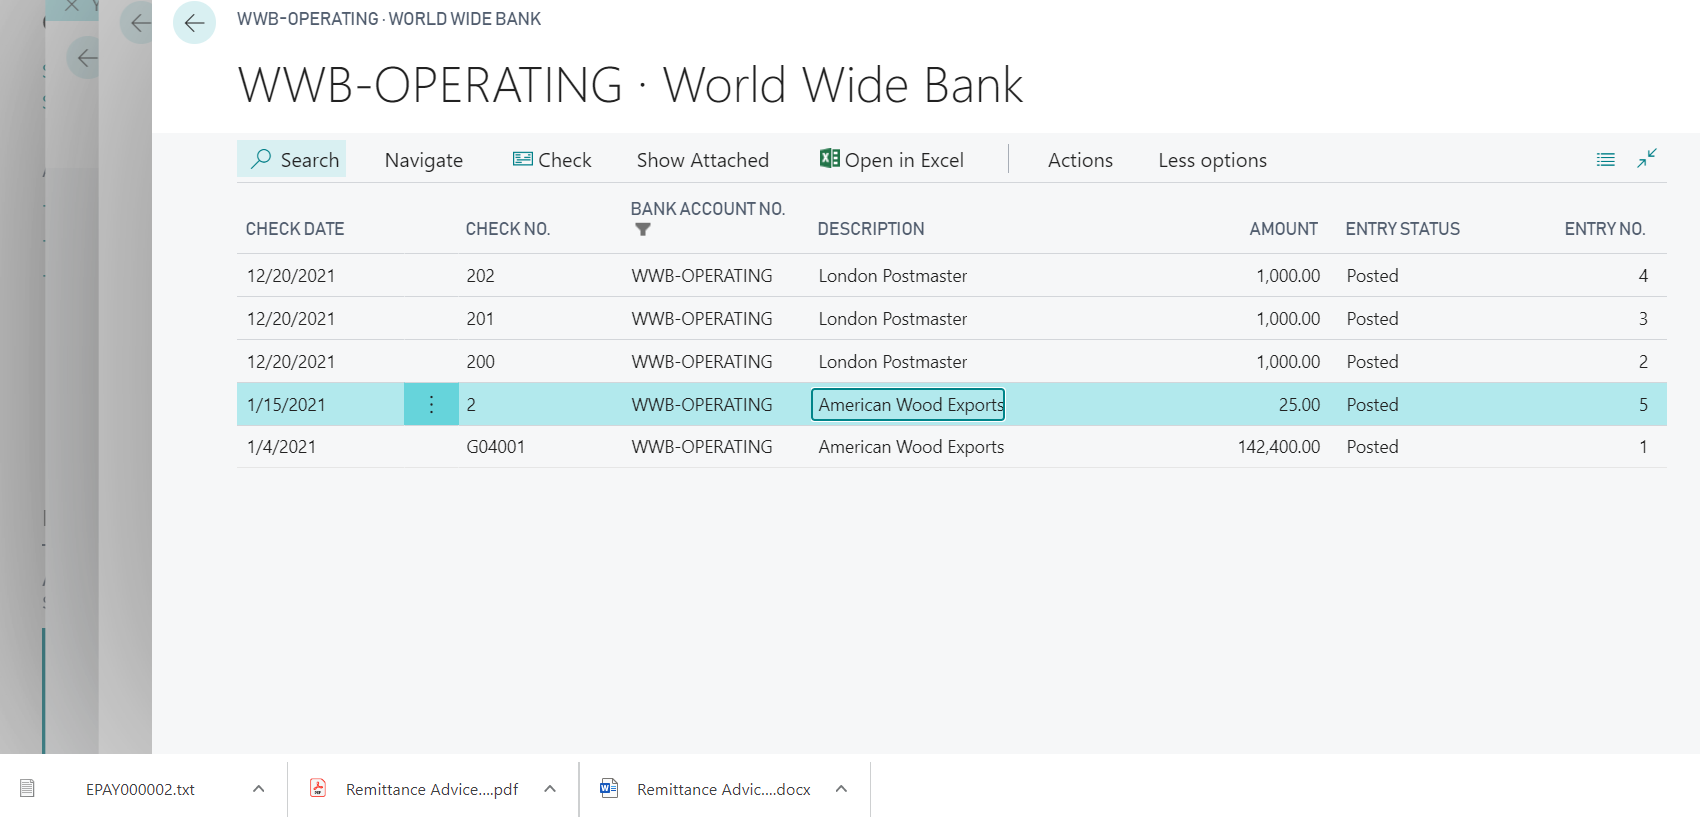Select check number 202 cell
This screenshot has width=1700, height=819.
pyautogui.click(x=481, y=276)
